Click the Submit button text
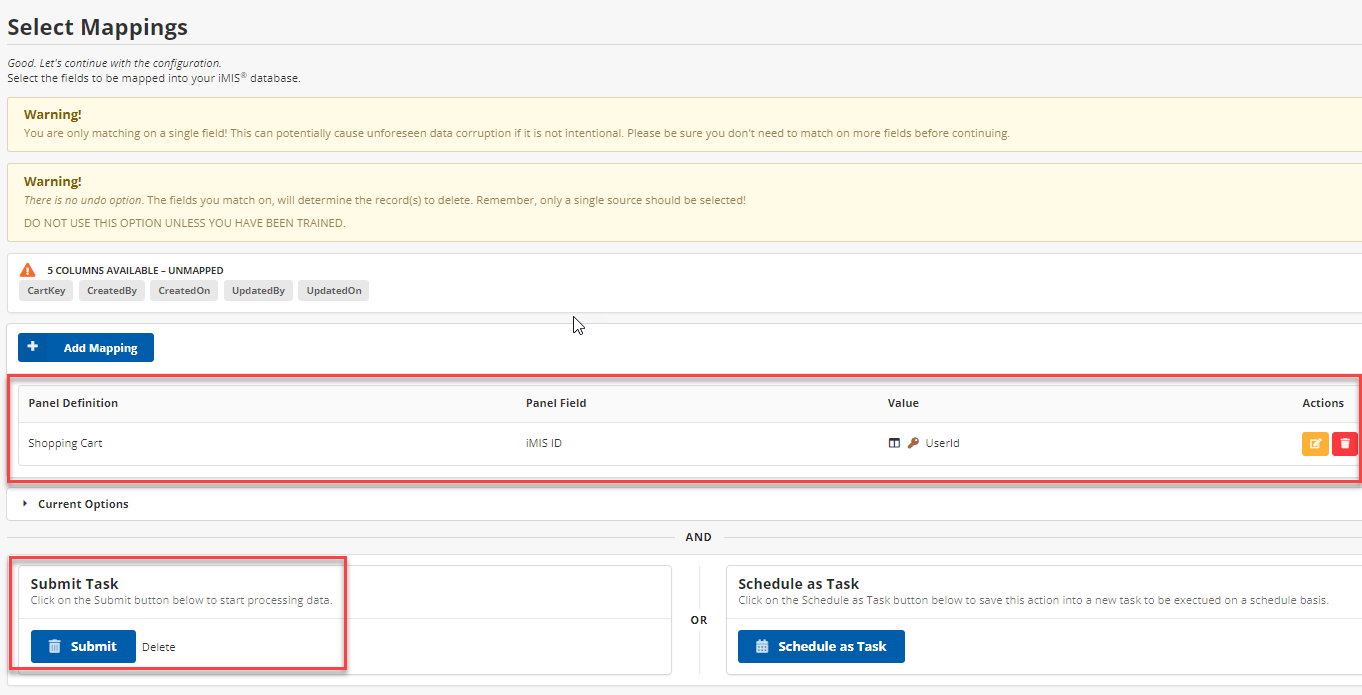Image resolution: width=1362 pixels, height=695 pixels. point(94,646)
